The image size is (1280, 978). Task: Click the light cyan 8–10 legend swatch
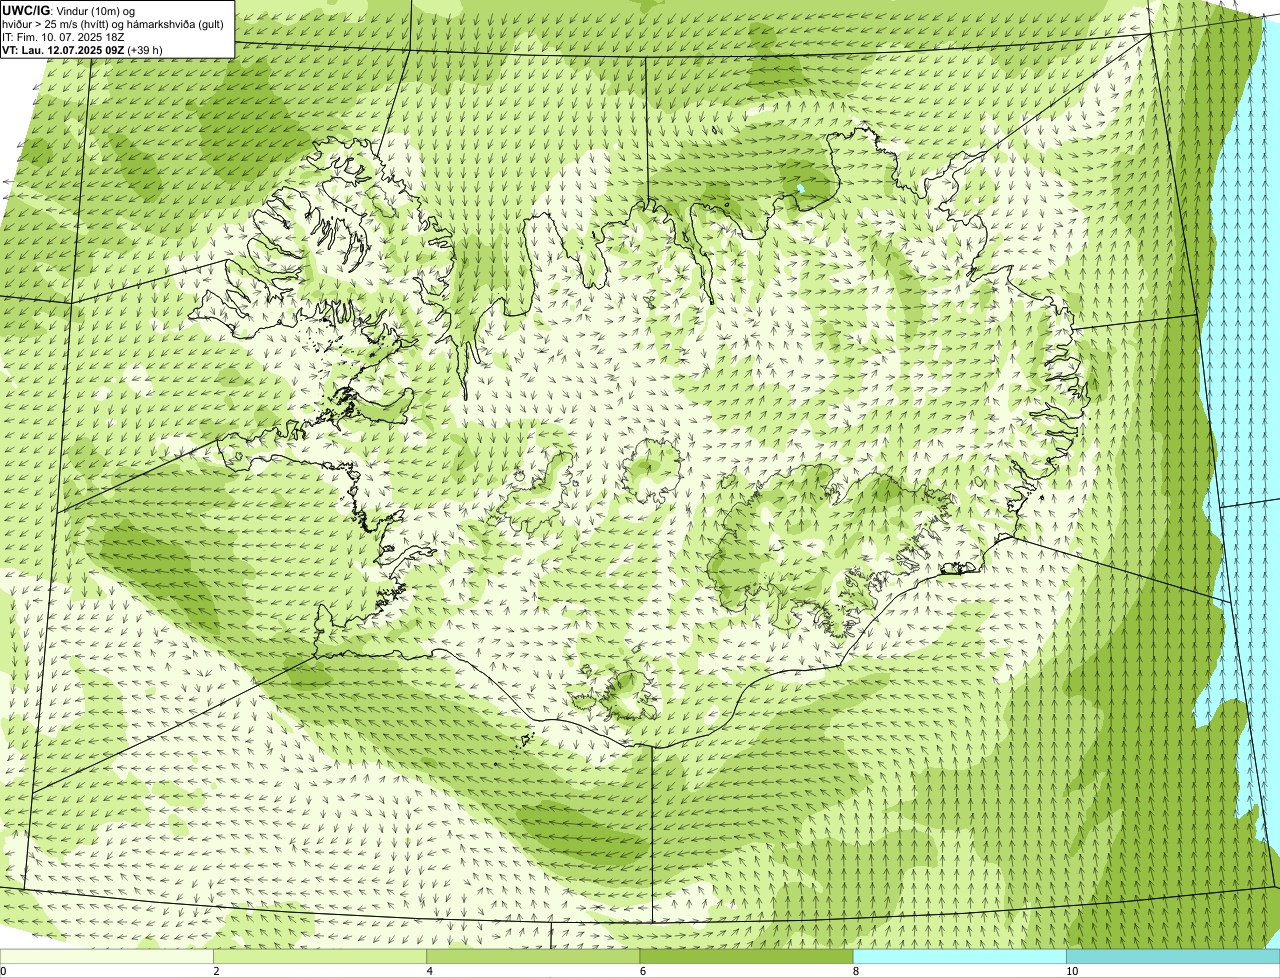click(x=959, y=956)
